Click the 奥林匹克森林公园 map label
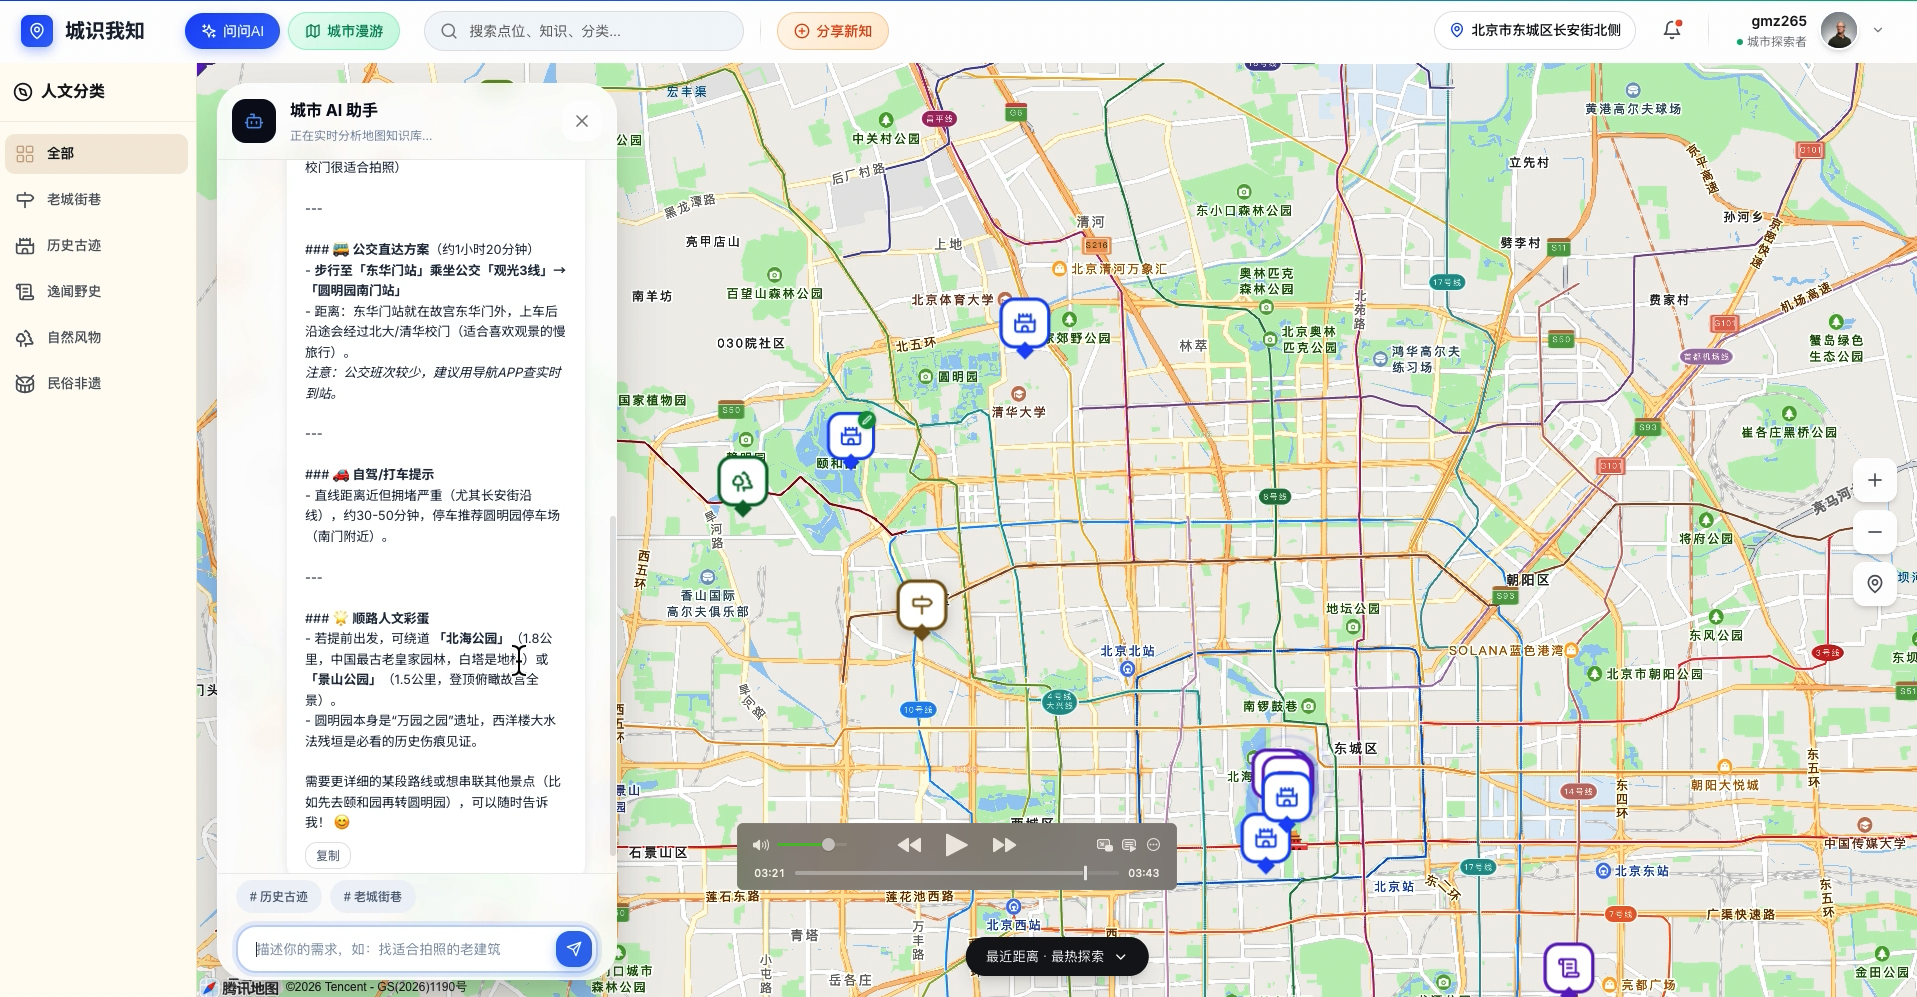Image resolution: width=1917 pixels, height=997 pixels. (1266, 281)
